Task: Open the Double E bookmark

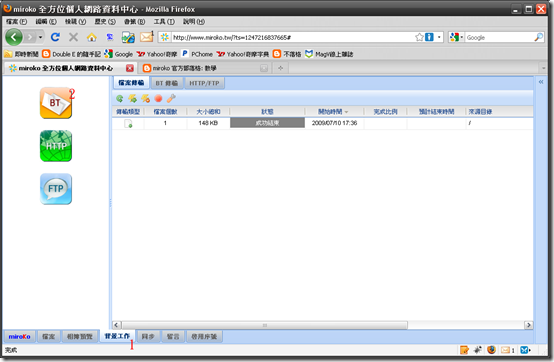Action: click(72, 54)
